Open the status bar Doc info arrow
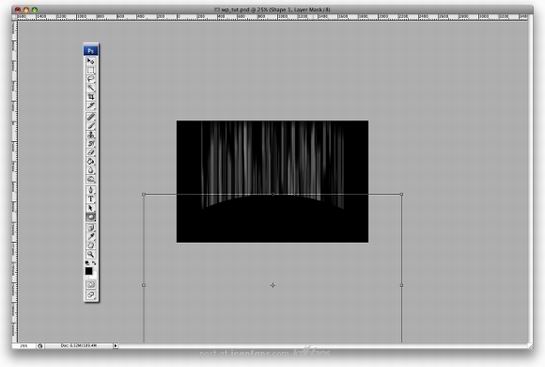The height and width of the screenshot is (367, 545). point(115,346)
